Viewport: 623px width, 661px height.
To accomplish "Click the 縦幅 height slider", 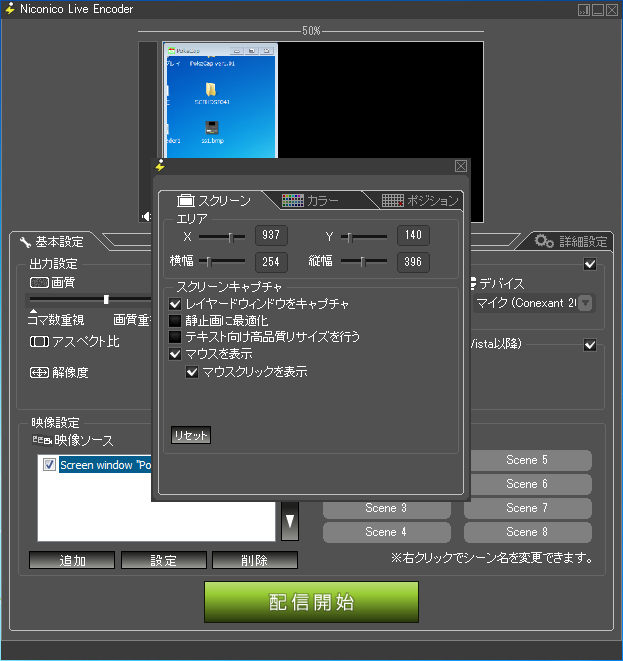I will pos(364,261).
